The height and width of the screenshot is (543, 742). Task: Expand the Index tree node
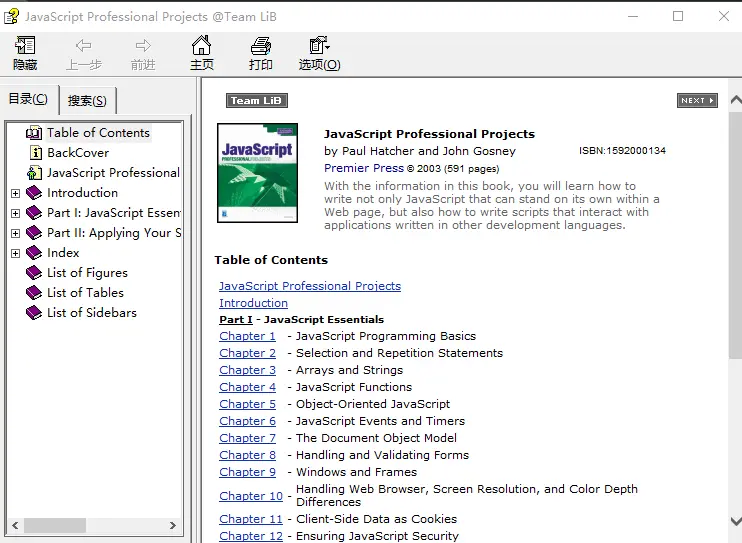15,253
